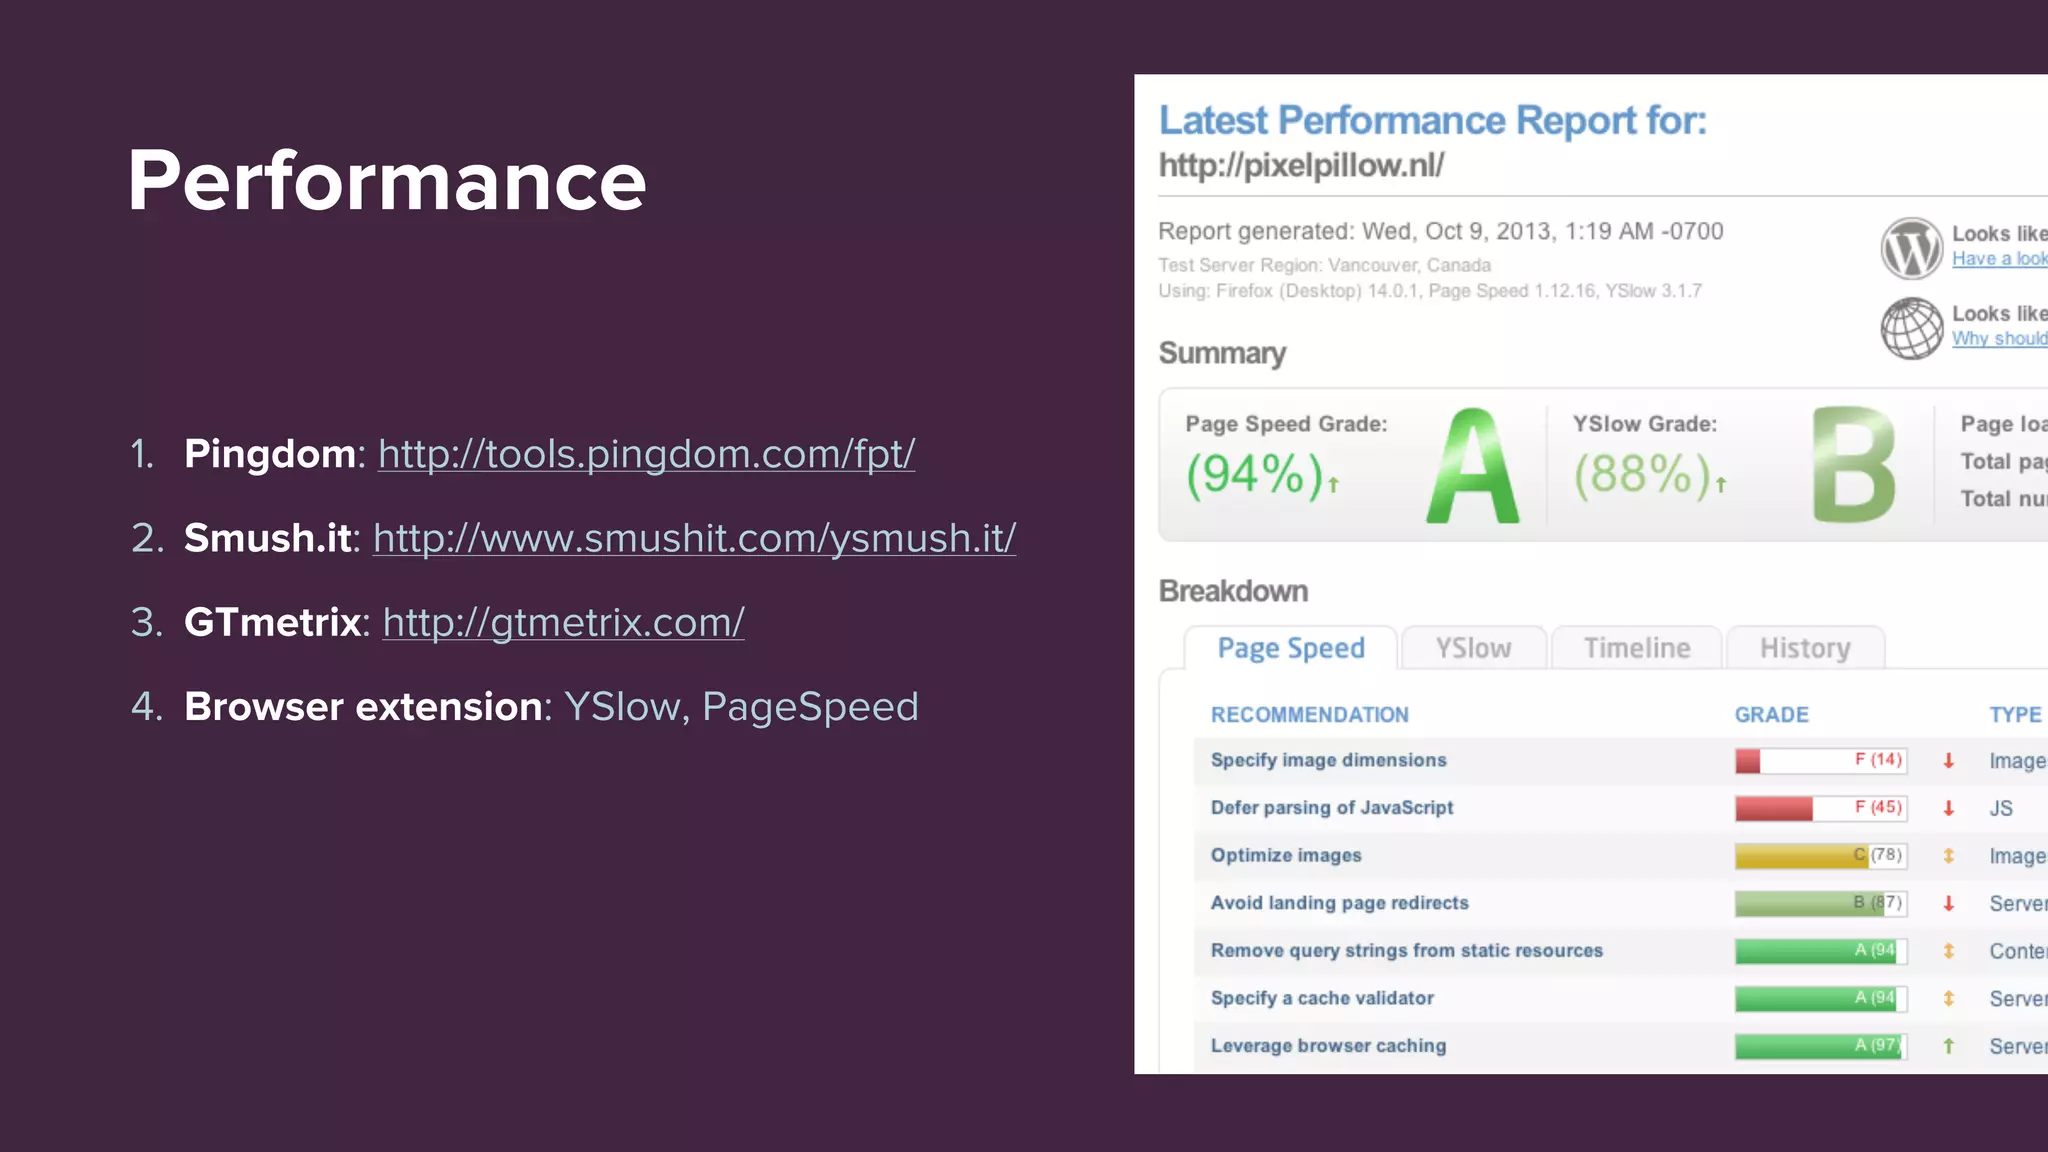Click the Image type cell on Optimize images row
The image size is (2048, 1152).
coord(2017,857)
